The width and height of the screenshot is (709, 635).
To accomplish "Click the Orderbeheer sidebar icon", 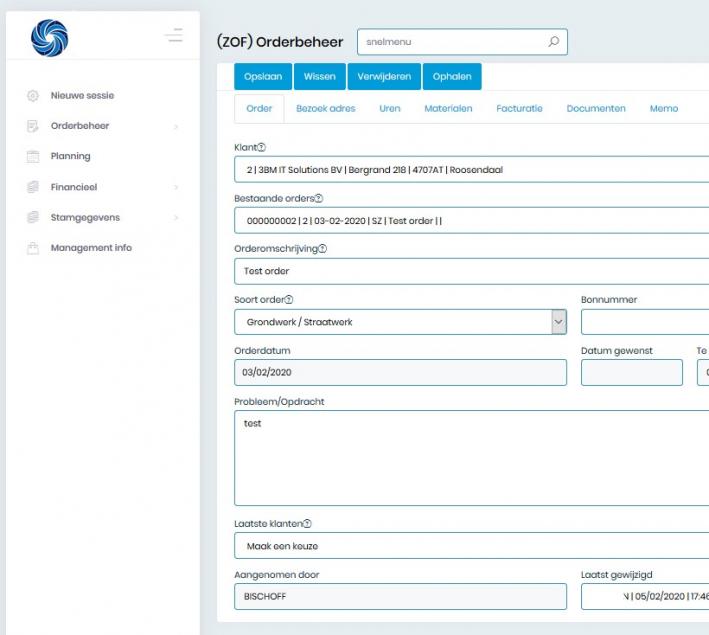I will [x=32, y=126].
